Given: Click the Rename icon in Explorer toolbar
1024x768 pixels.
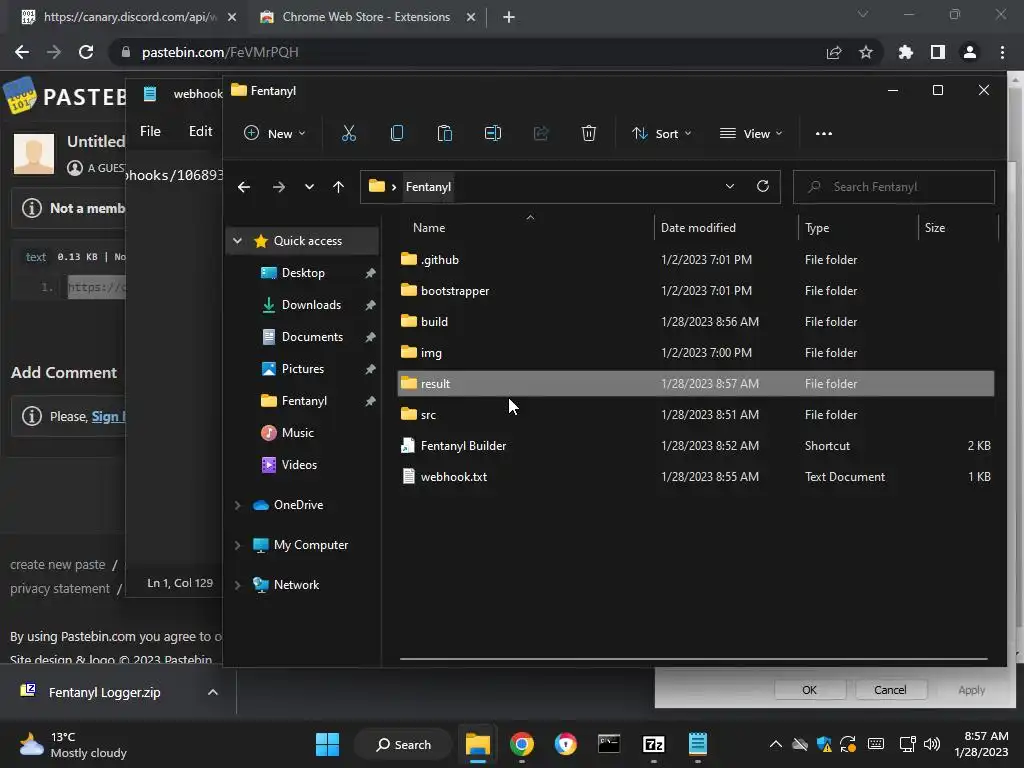Looking at the screenshot, I should click(x=493, y=133).
